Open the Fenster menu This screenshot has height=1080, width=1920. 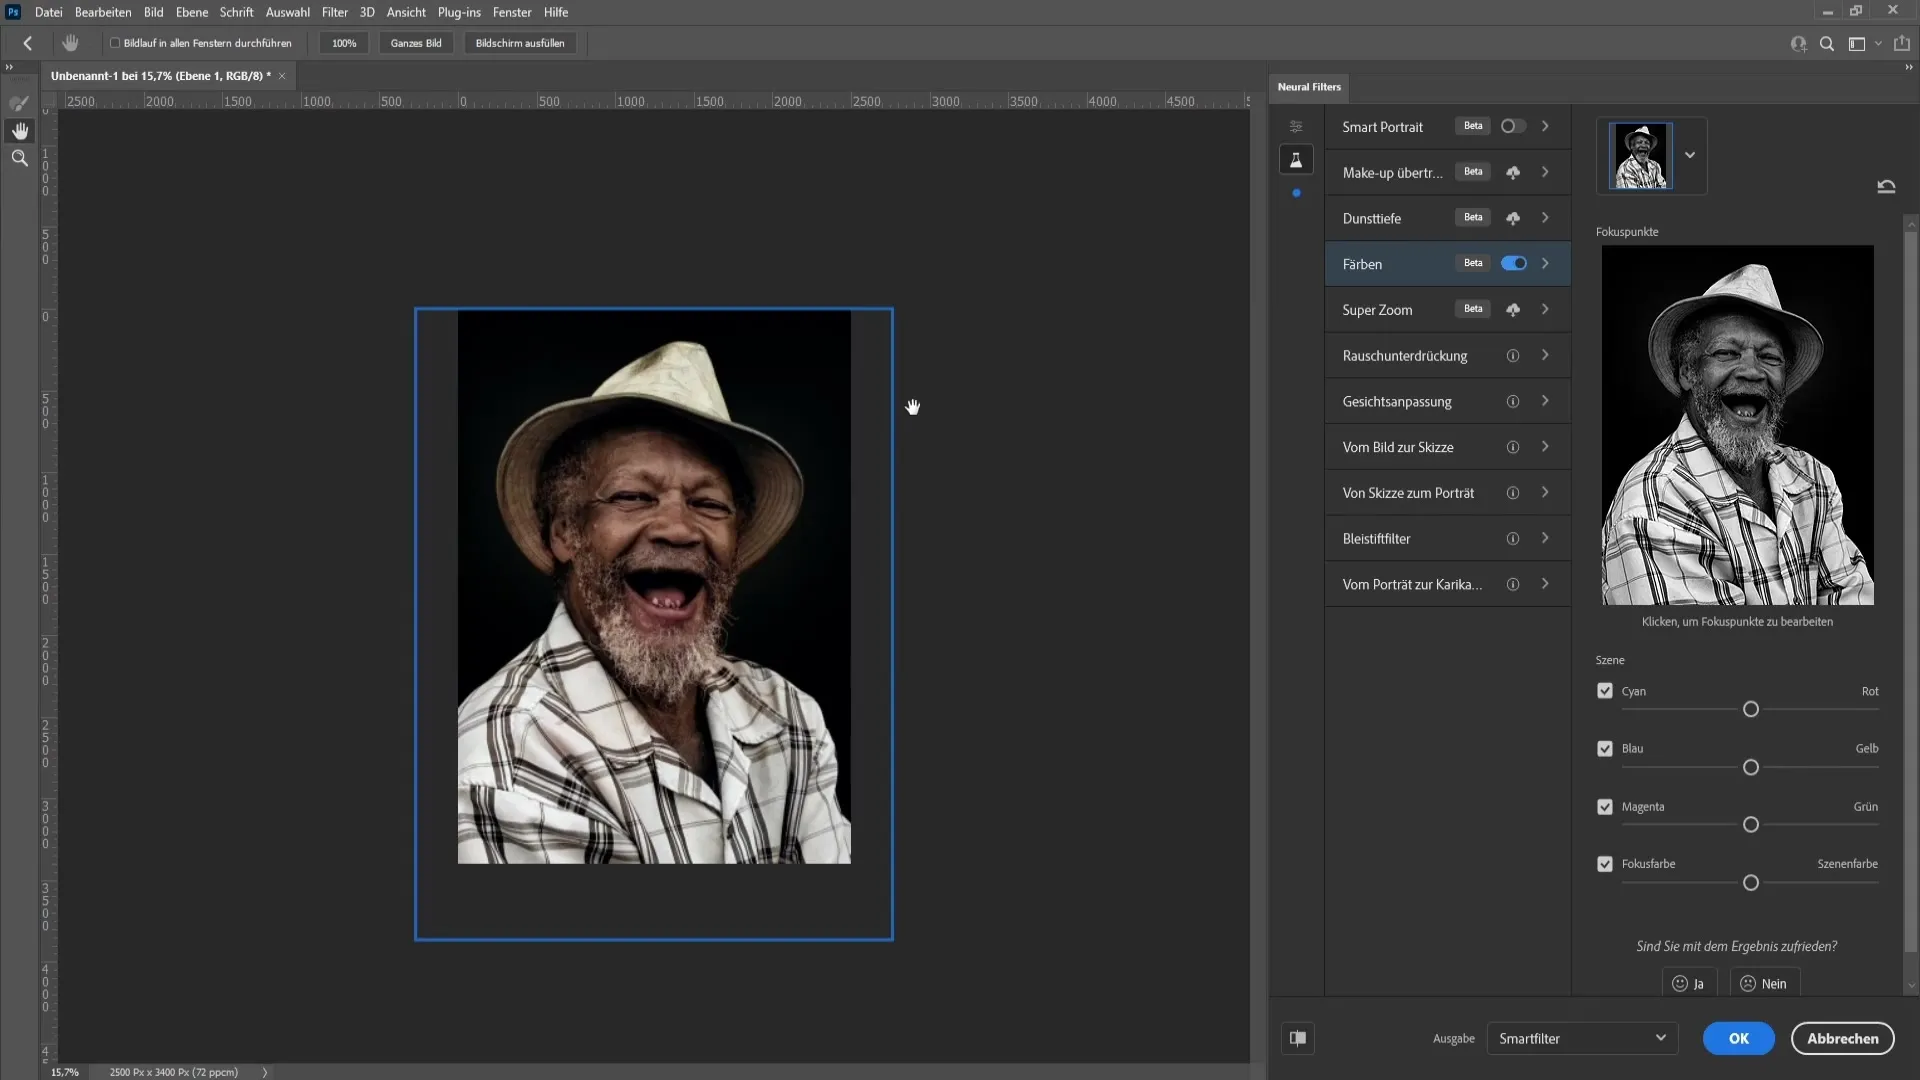coord(512,12)
